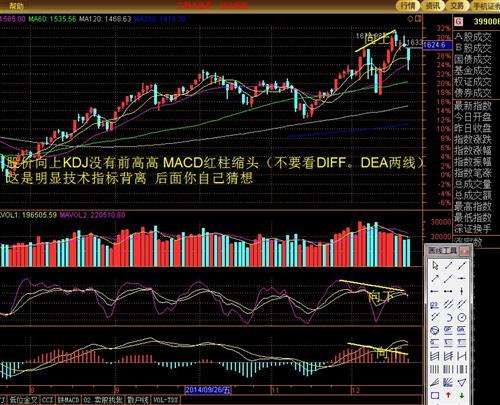Select the triangle drawing tool
This screenshot has width=500, height=405.
(462, 382)
